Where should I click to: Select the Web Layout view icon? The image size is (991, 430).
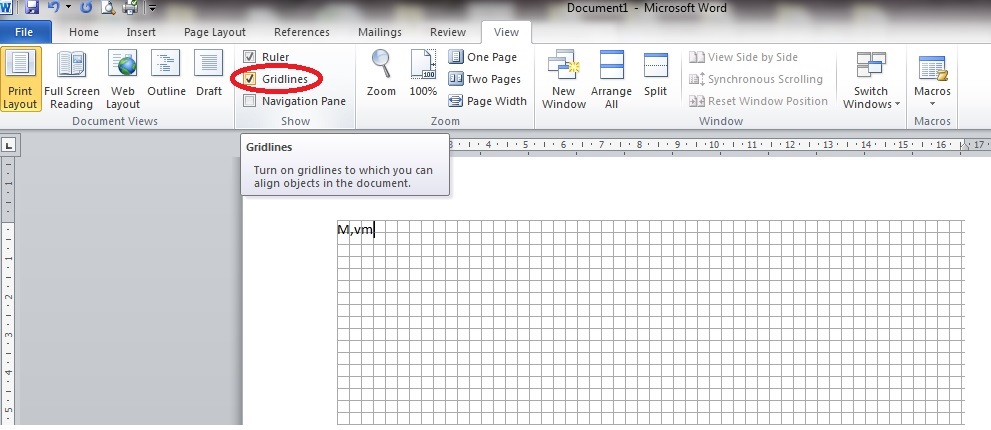pos(123,78)
